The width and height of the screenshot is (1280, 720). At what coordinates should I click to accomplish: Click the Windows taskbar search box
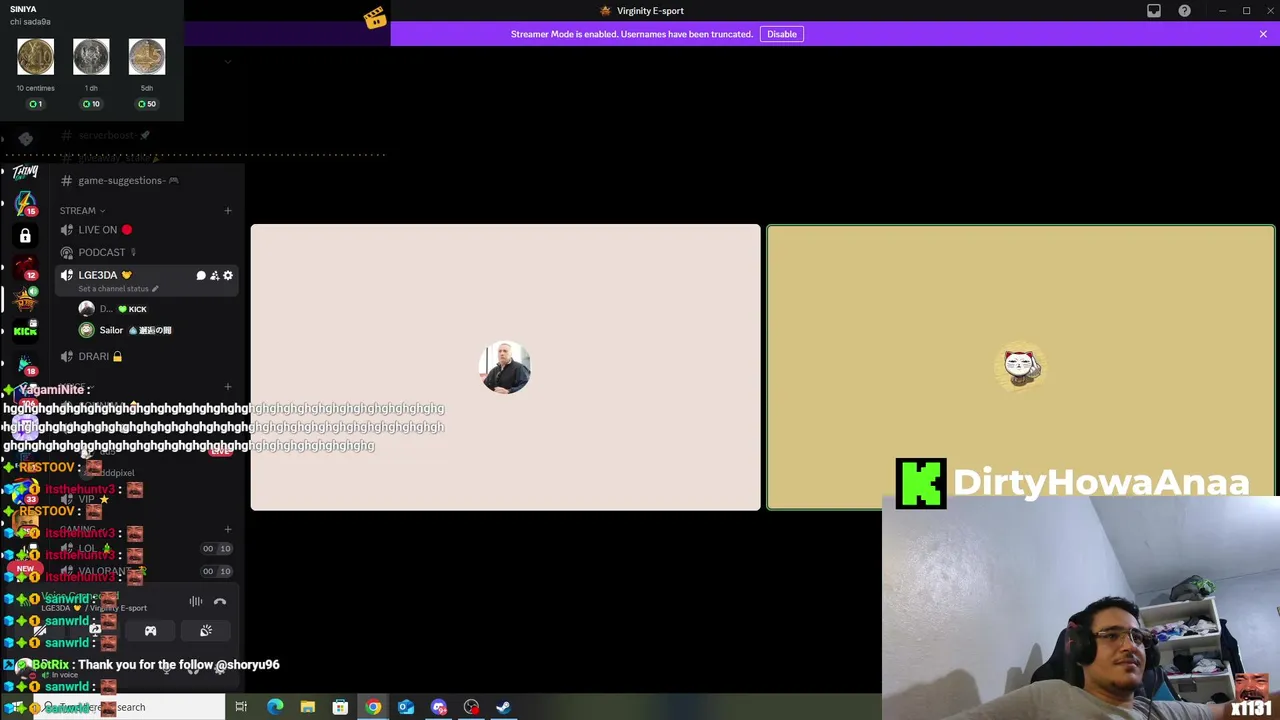coord(130,707)
